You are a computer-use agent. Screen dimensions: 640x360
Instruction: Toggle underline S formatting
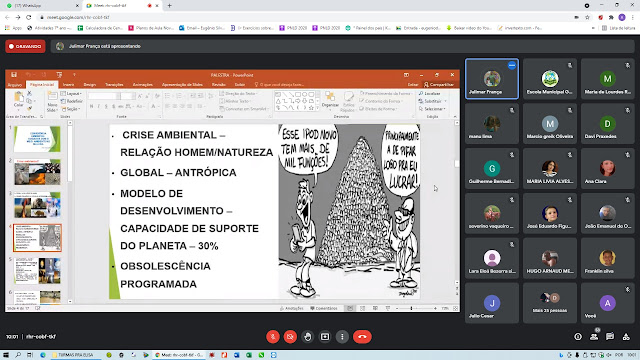[x=106, y=106]
